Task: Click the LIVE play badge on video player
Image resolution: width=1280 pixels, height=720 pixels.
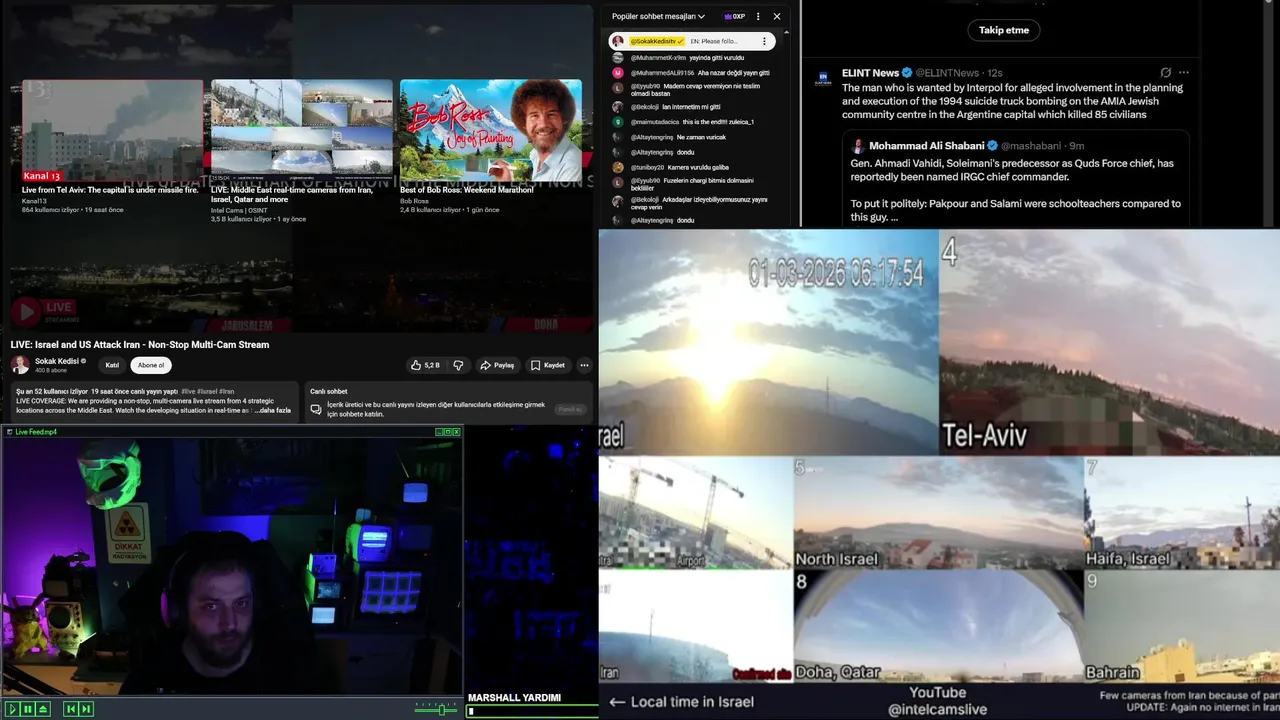Action: click(44, 310)
